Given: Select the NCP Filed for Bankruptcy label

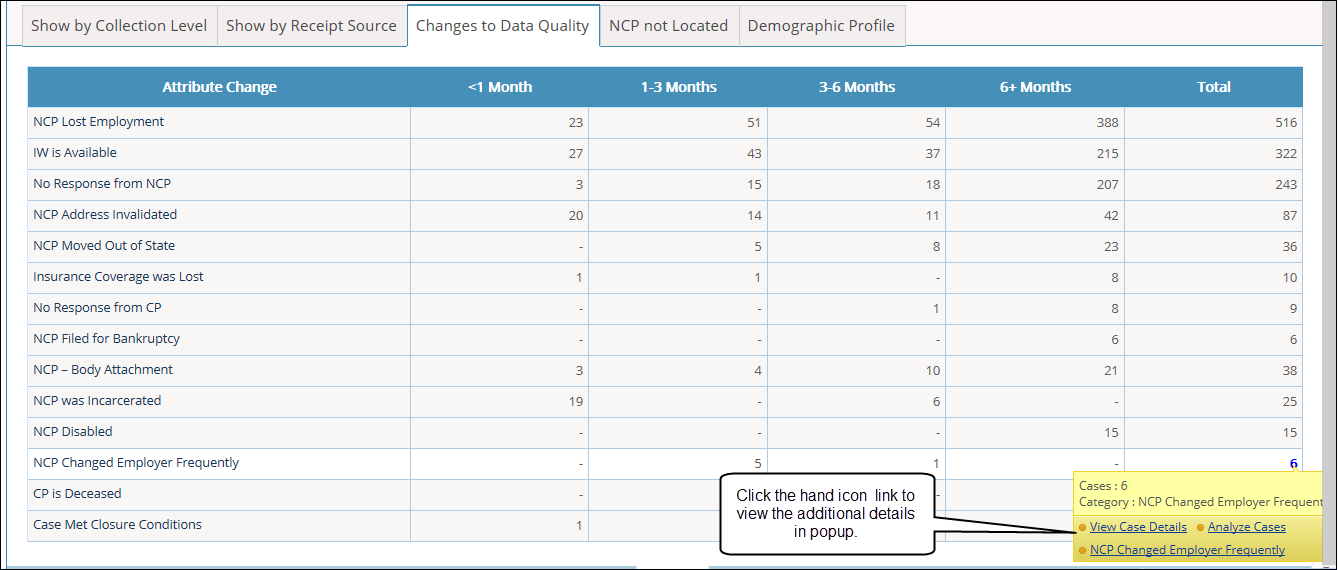Looking at the screenshot, I should 106,339.
